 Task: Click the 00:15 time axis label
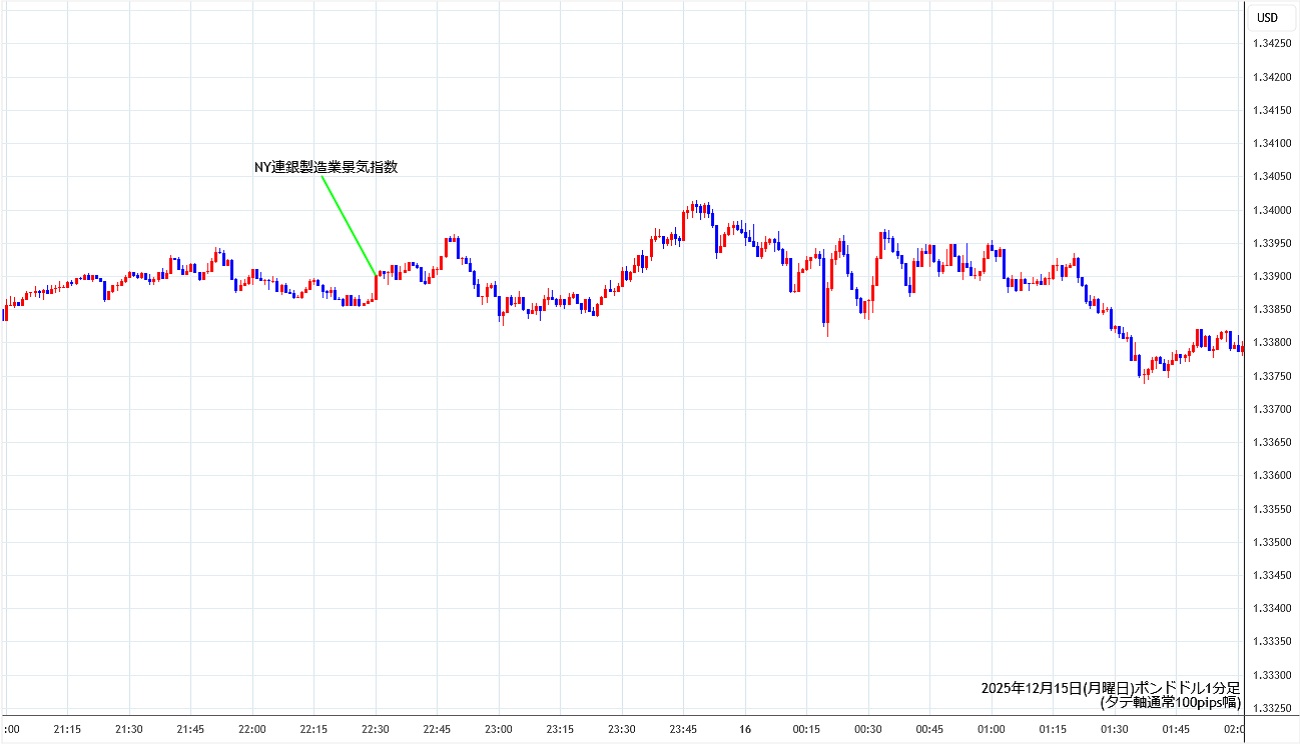point(806,730)
